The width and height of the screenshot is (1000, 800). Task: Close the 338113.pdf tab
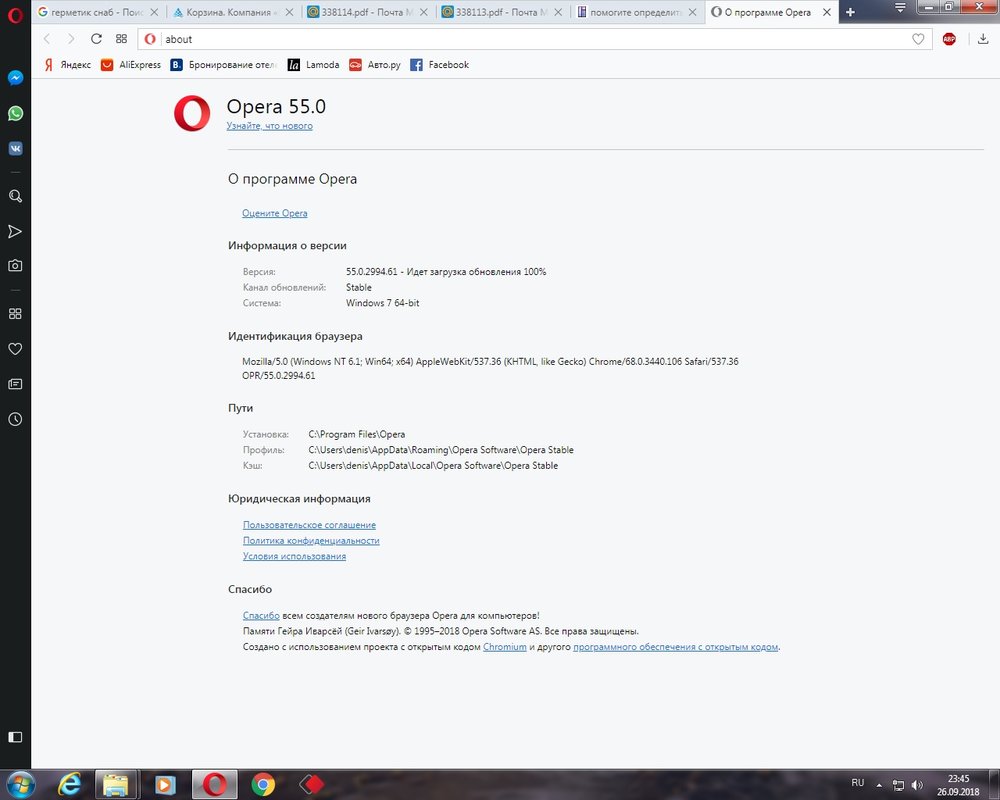click(558, 12)
